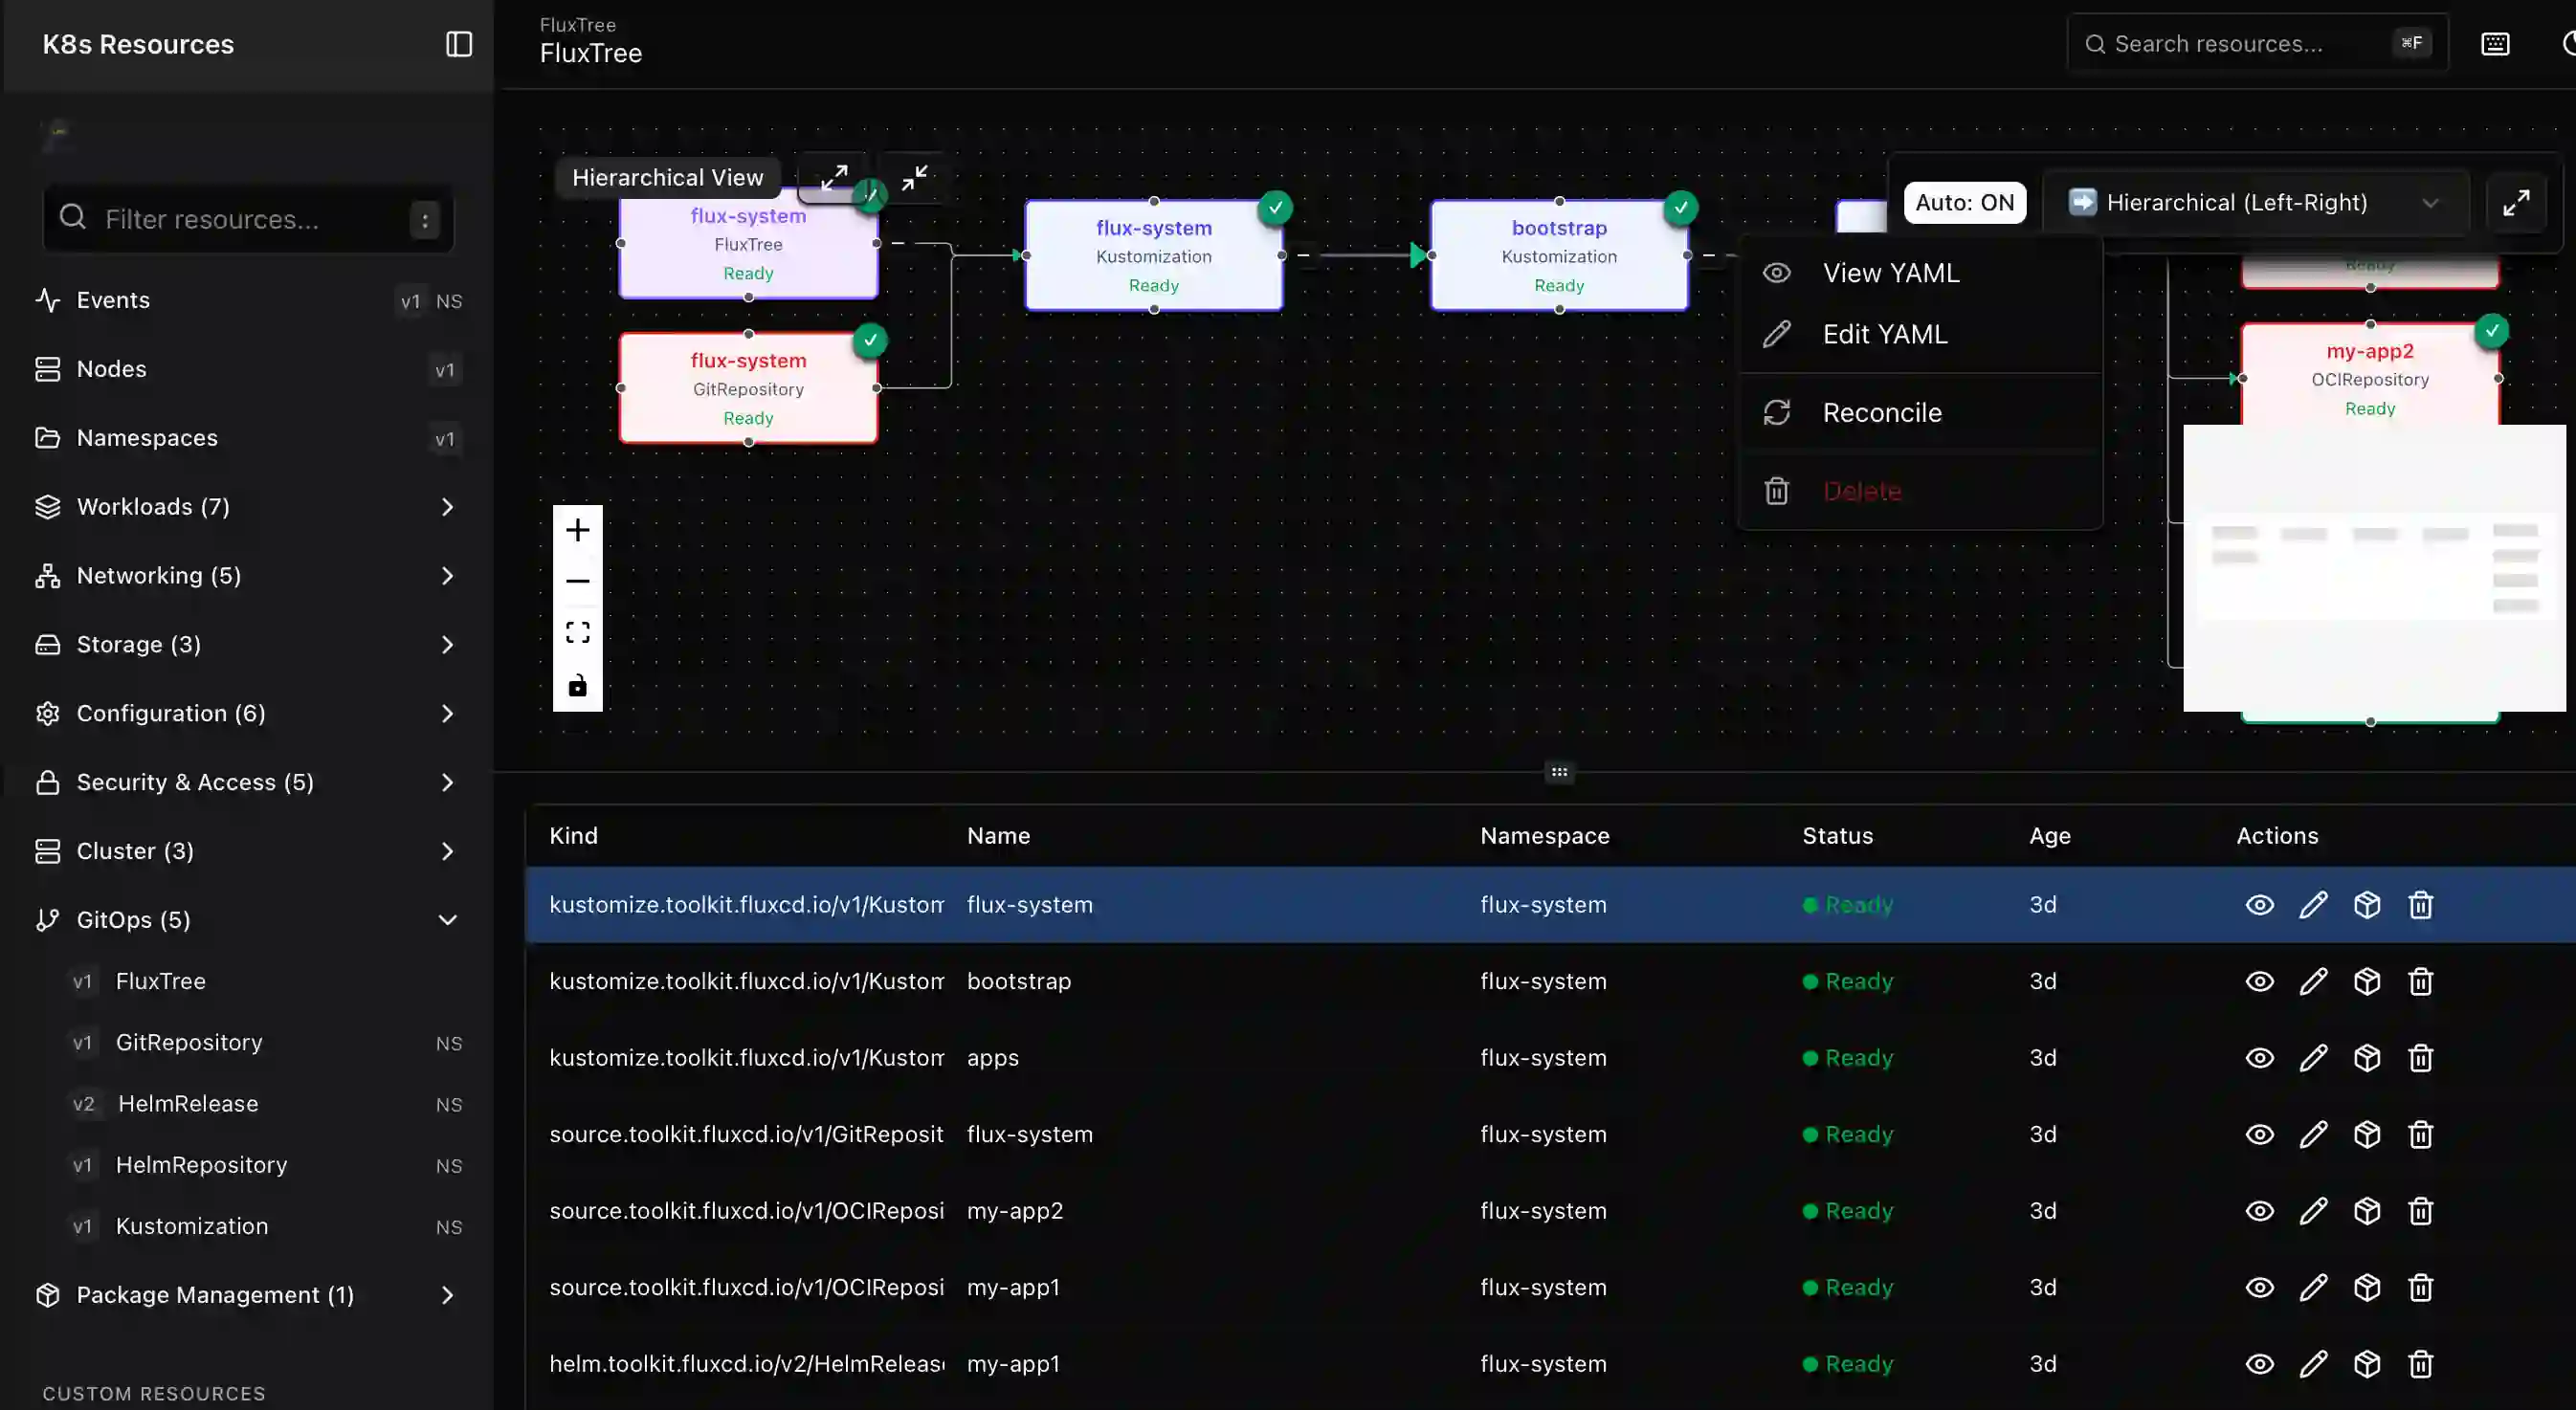Edit the bootstrap Kustomization via pencil icon
Screen dimensions: 2576x1410
click(2314, 981)
